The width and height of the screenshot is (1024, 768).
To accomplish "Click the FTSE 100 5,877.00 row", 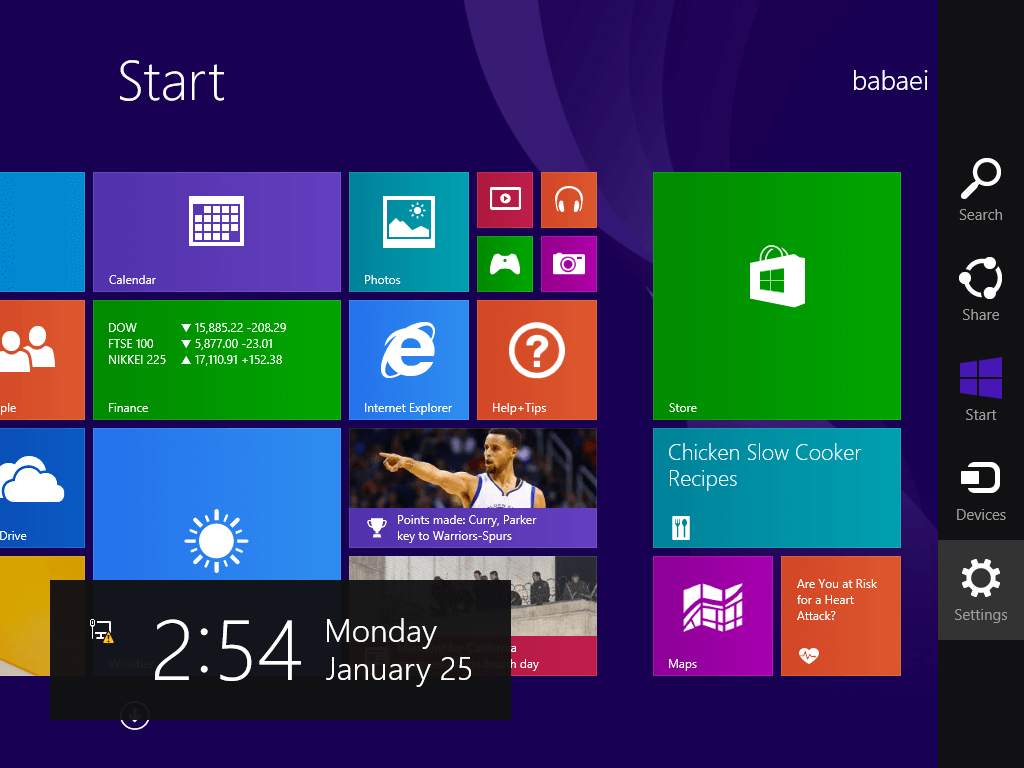I will 191,344.
